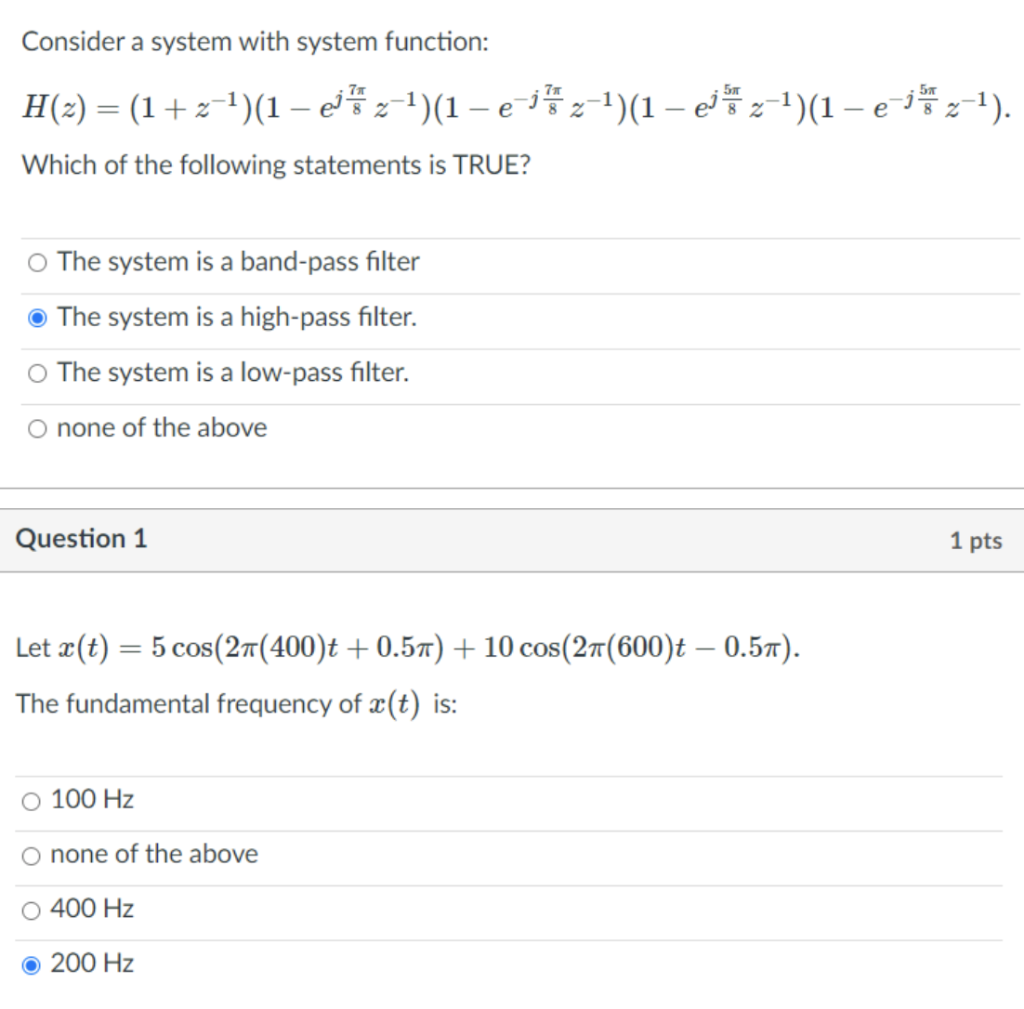Select "The system is a band-pass filter" option
This screenshot has width=1024, height=1009.
point(37,262)
